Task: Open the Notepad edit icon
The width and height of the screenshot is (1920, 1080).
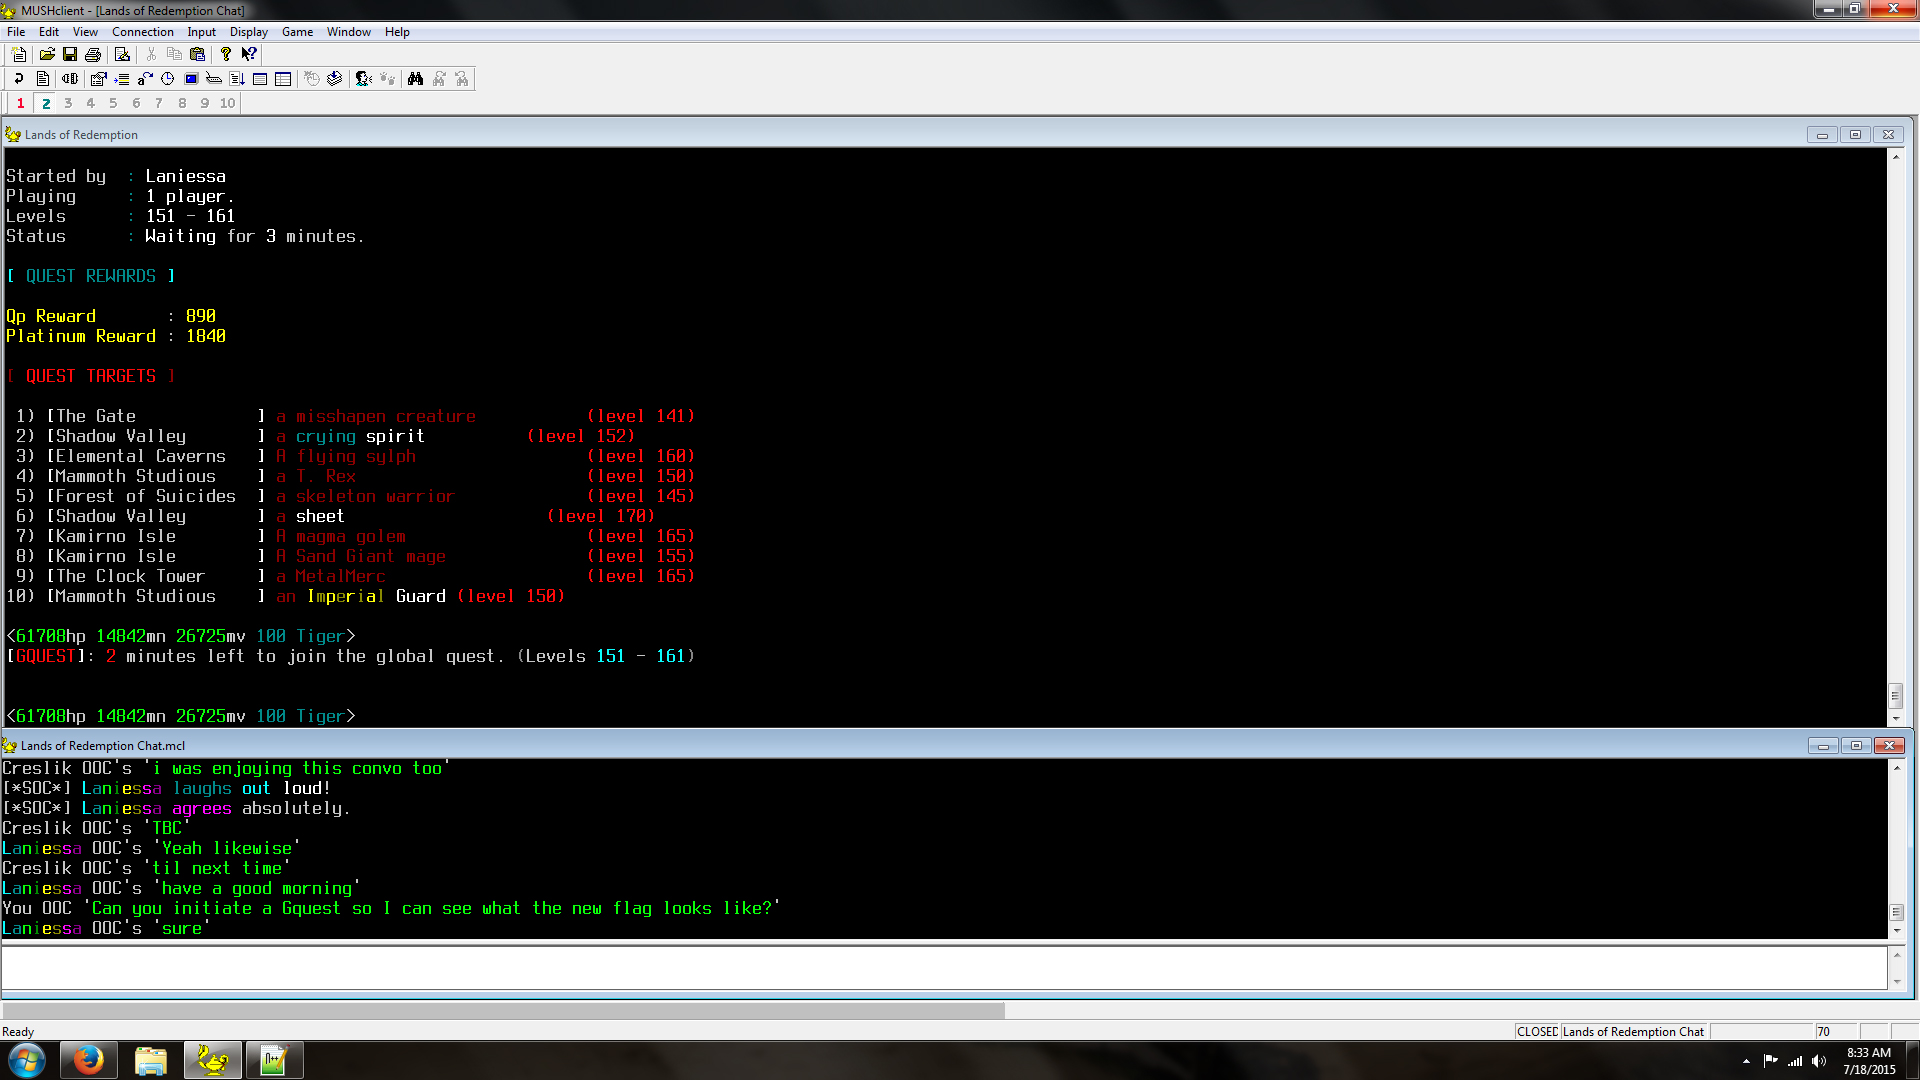Action: (x=122, y=54)
